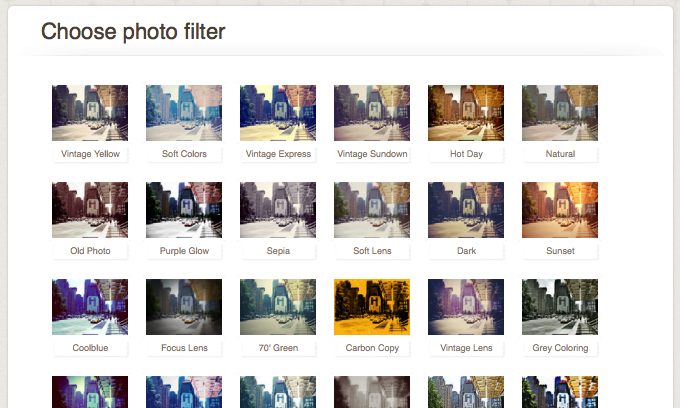Click the Carbon Copy label

[x=372, y=348]
